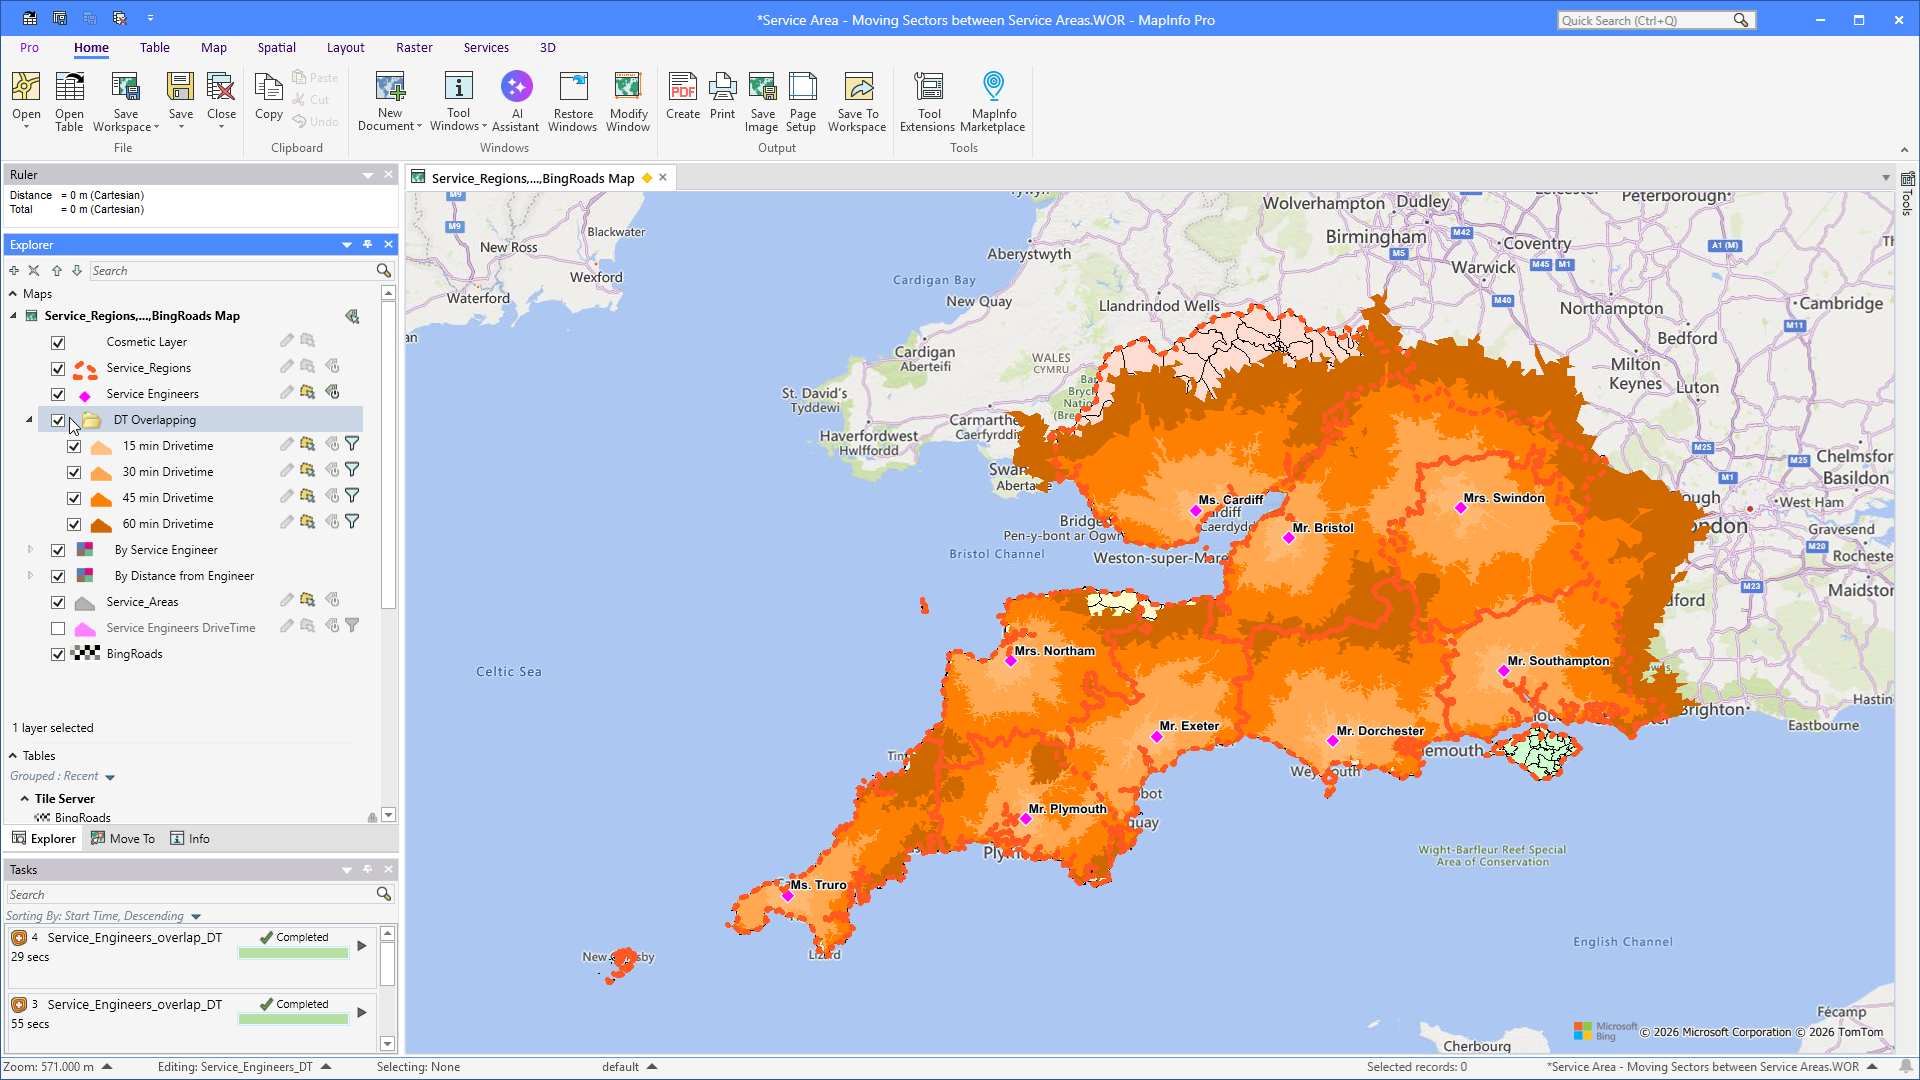
Task: Collapse the DT Overlapping layer group
Action: (29, 420)
